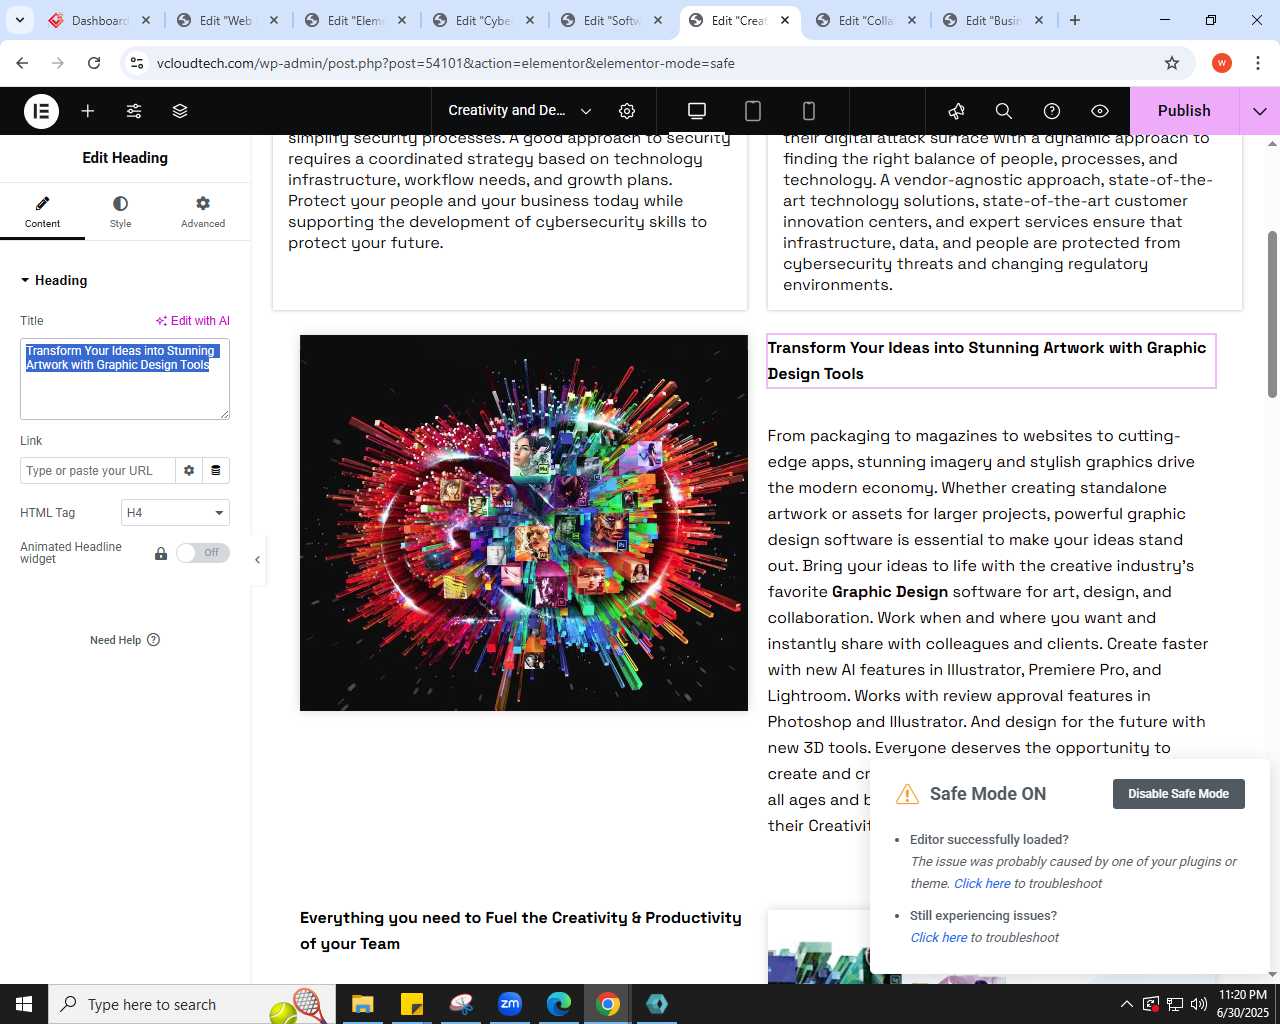Open page settings gear icon
Image resolution: width=1280 pixels, height=1024 pixels.
pos(627,111)
